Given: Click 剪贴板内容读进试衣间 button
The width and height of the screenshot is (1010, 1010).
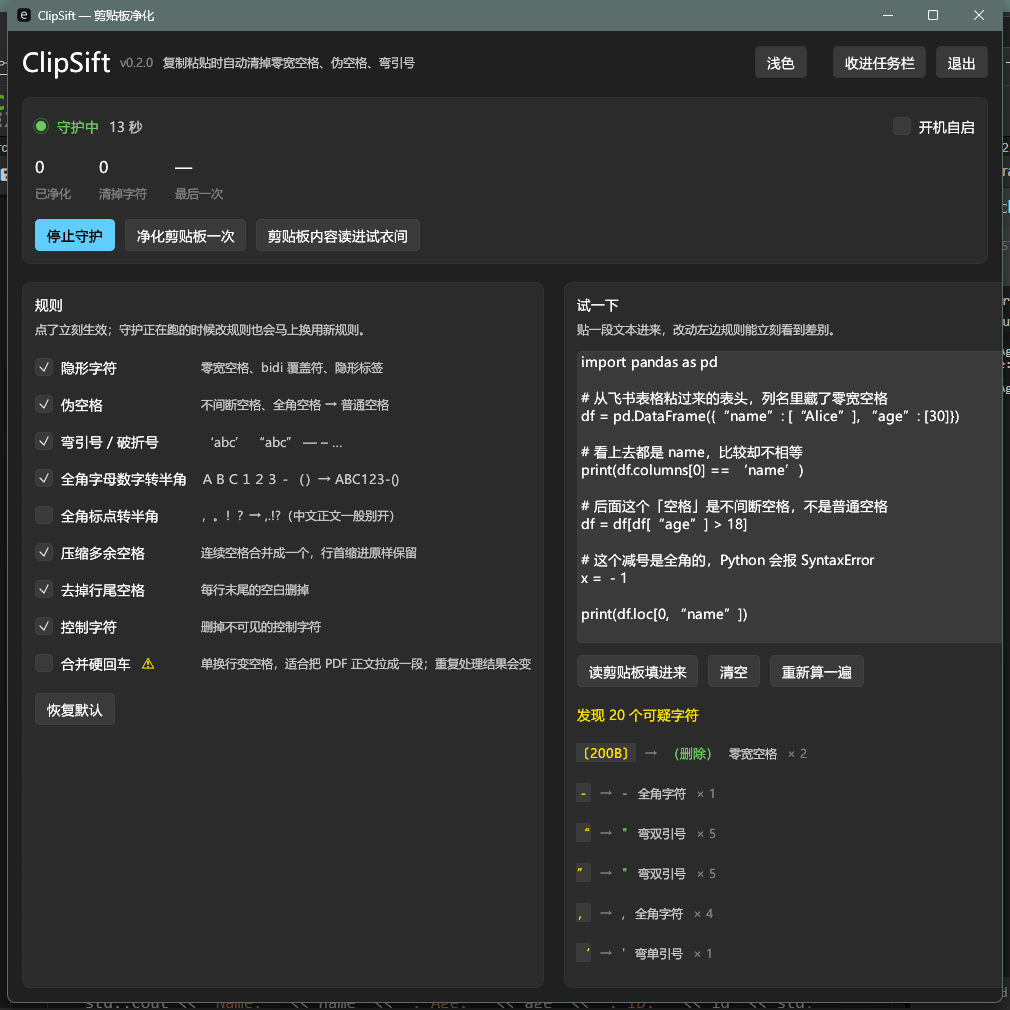Looking at the screenshot, I should point(338,235).
